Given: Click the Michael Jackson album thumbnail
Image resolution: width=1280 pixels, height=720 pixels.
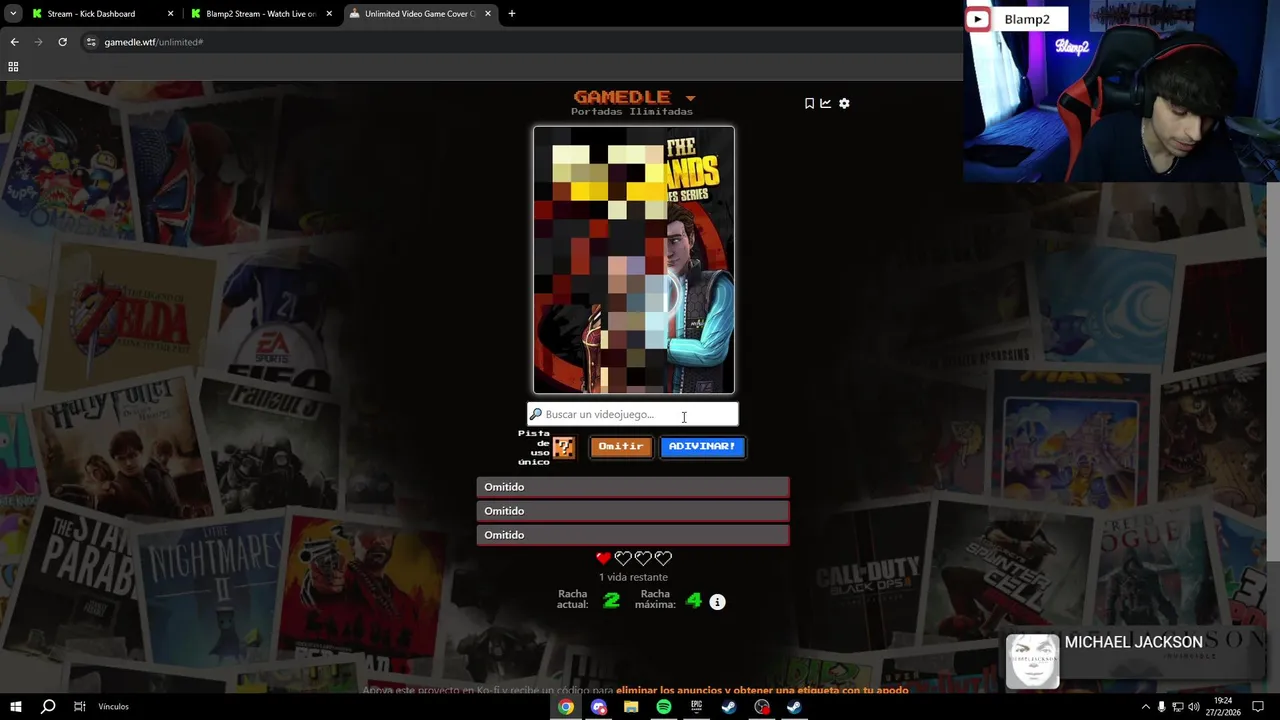Looking at the screenshot, I should click(1032, 661).
